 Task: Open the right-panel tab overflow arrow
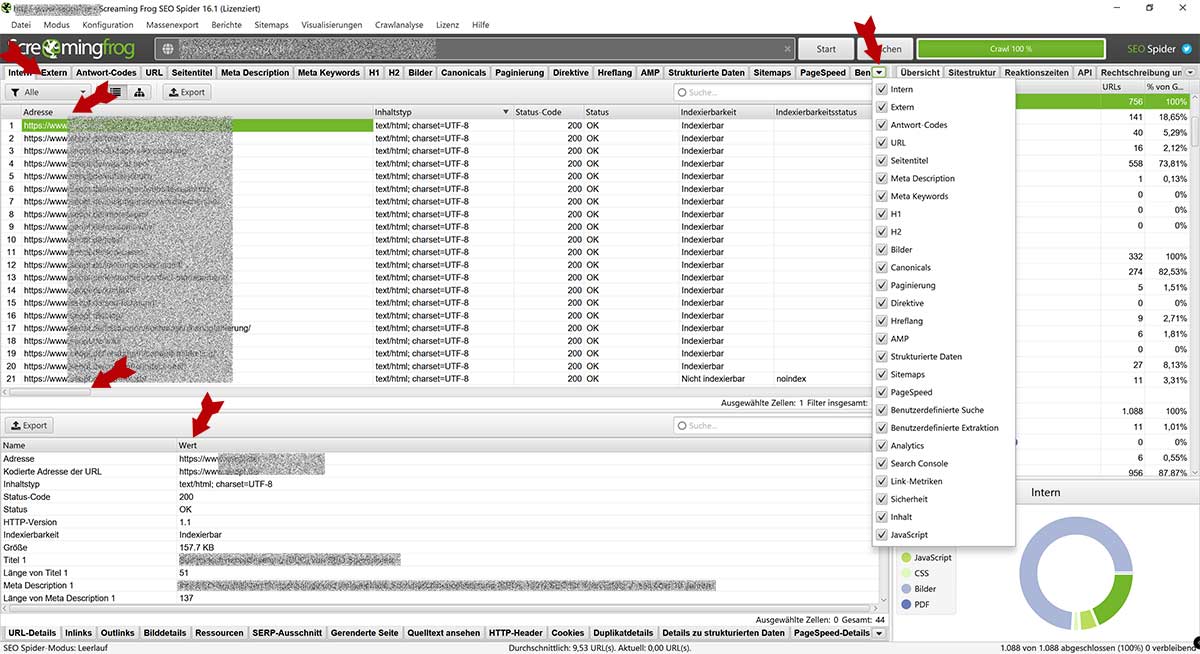1190,72
